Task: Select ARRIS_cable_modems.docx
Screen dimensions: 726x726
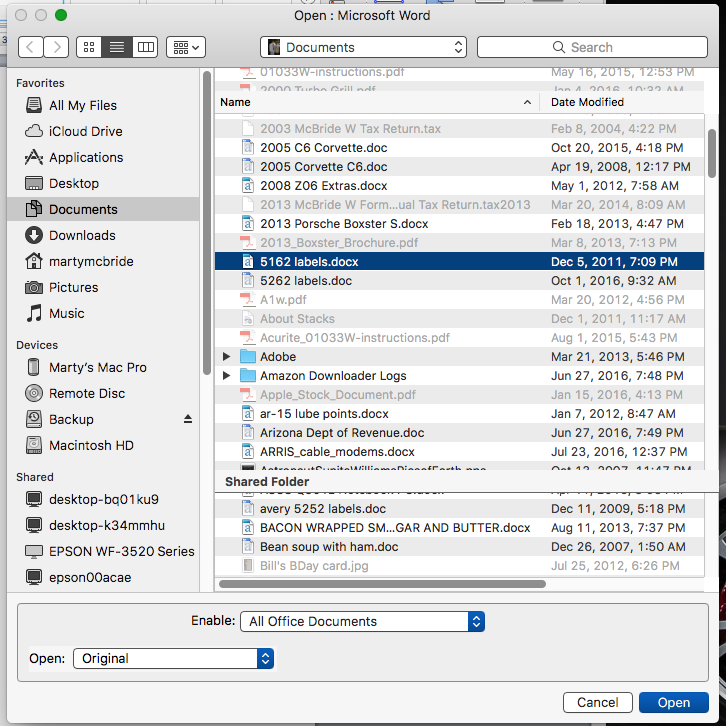Action: 459,451
